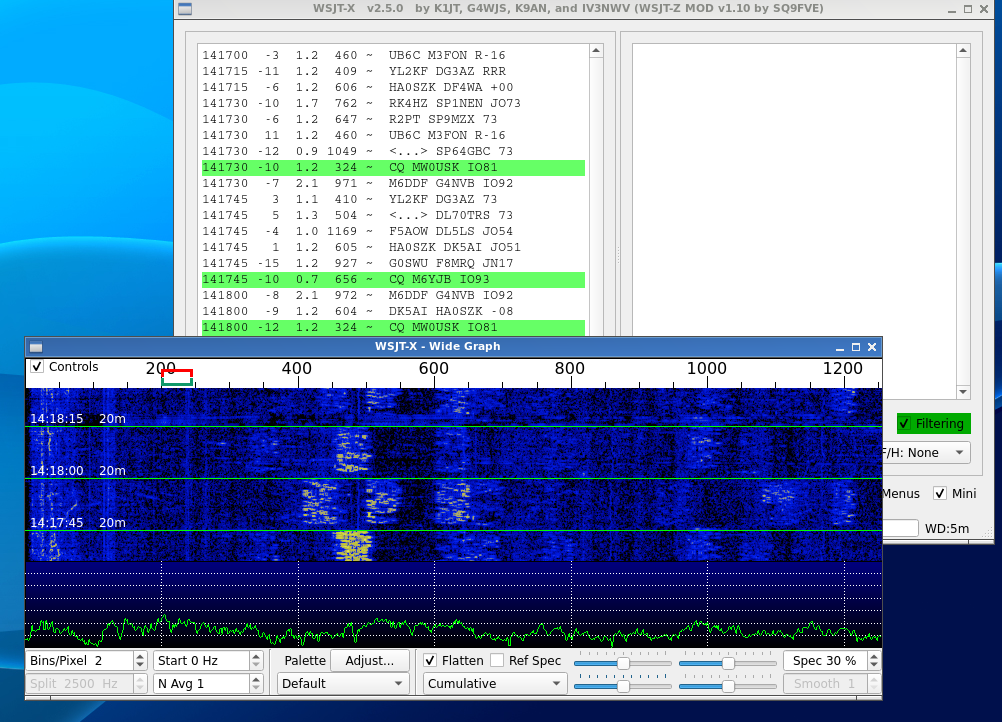
Task: Click the band activity scroll-up arrow
Action: click(596, 50)
